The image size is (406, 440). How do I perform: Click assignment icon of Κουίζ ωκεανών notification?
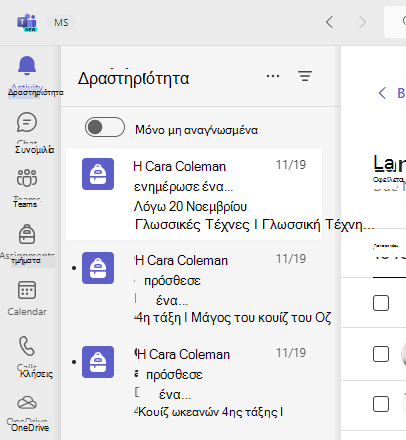[98, 362]
